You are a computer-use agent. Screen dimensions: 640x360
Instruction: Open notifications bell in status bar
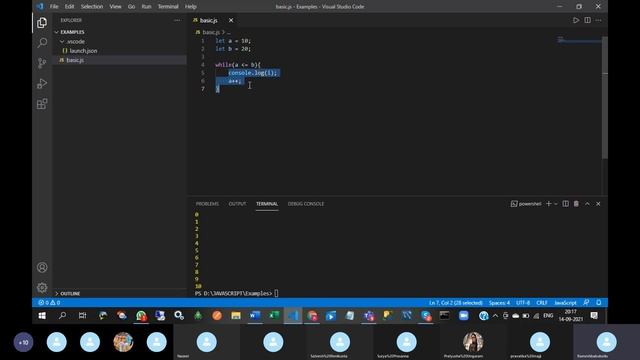pyautogui.click(x=598, y=302)
